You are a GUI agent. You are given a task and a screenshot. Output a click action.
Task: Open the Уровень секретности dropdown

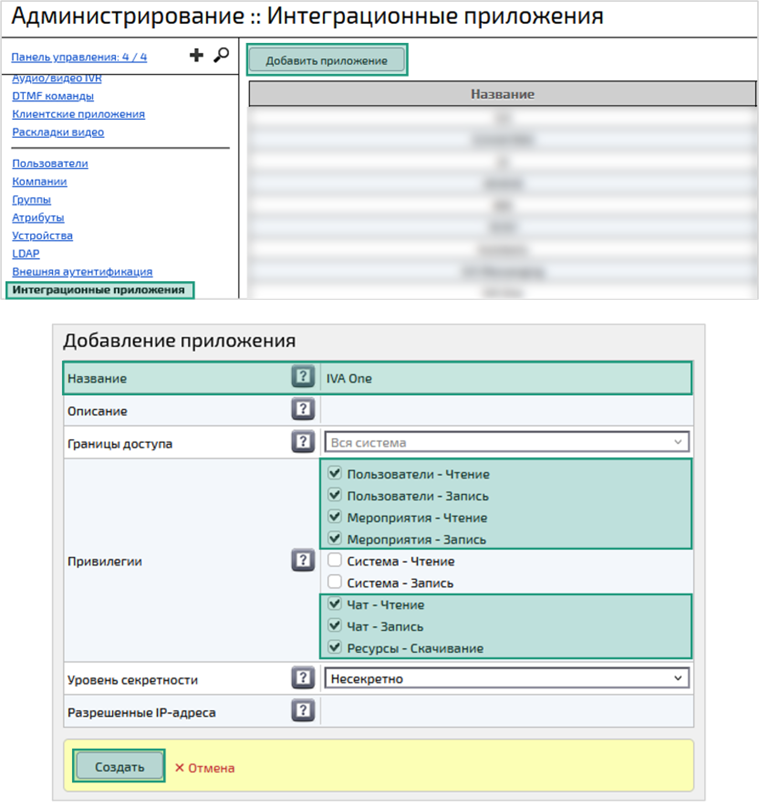507,678
